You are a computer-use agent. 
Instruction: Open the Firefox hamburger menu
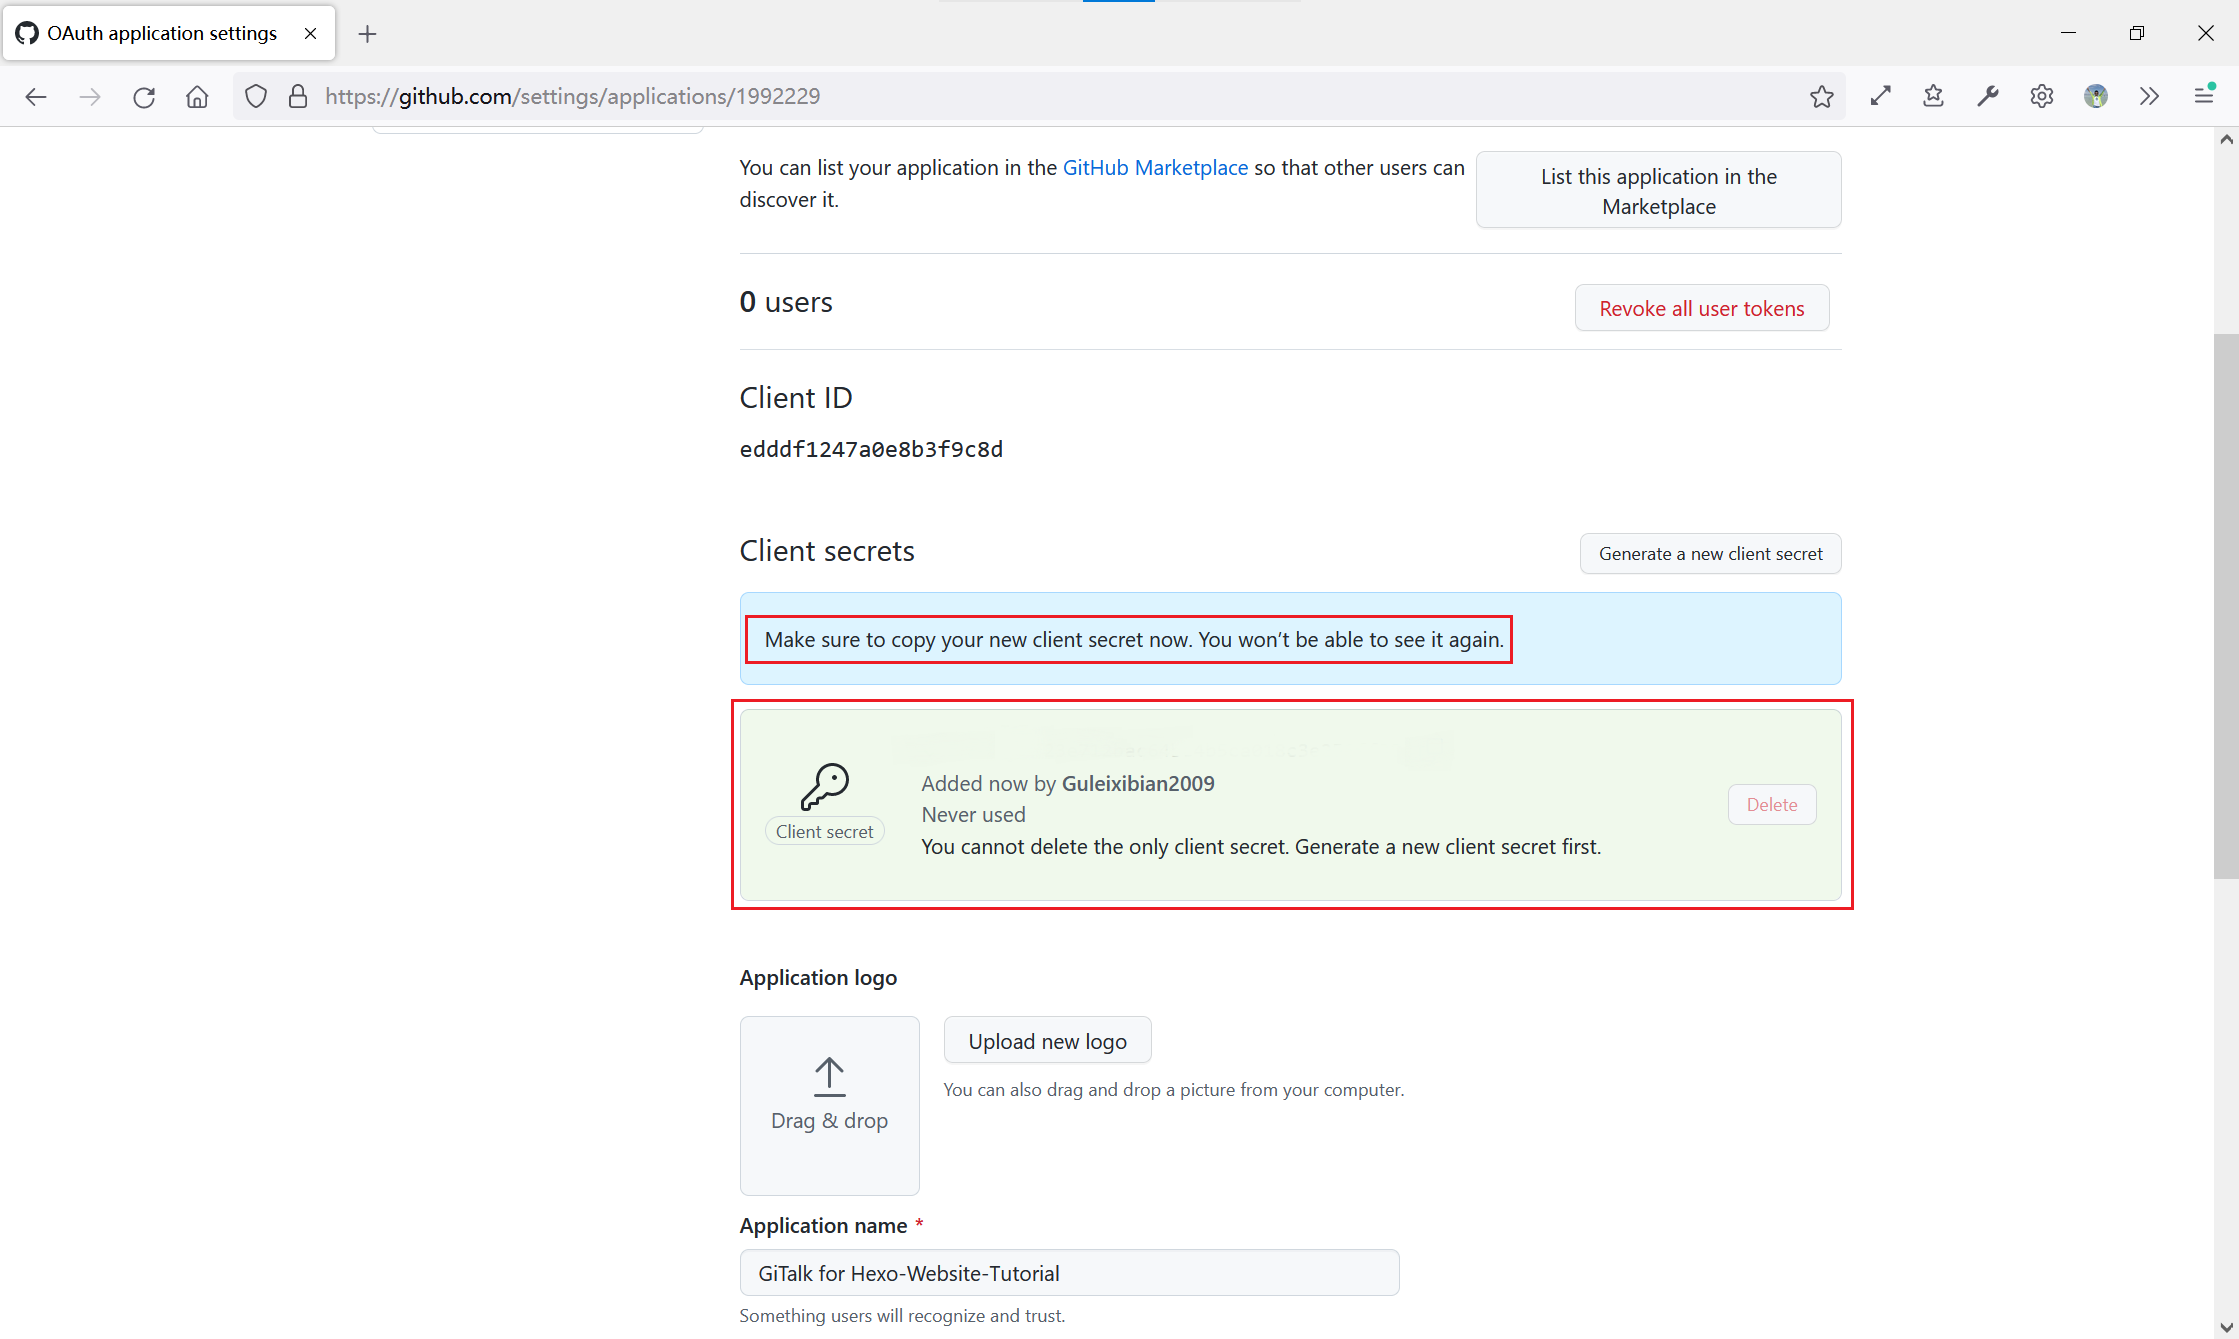point(2203,96)
